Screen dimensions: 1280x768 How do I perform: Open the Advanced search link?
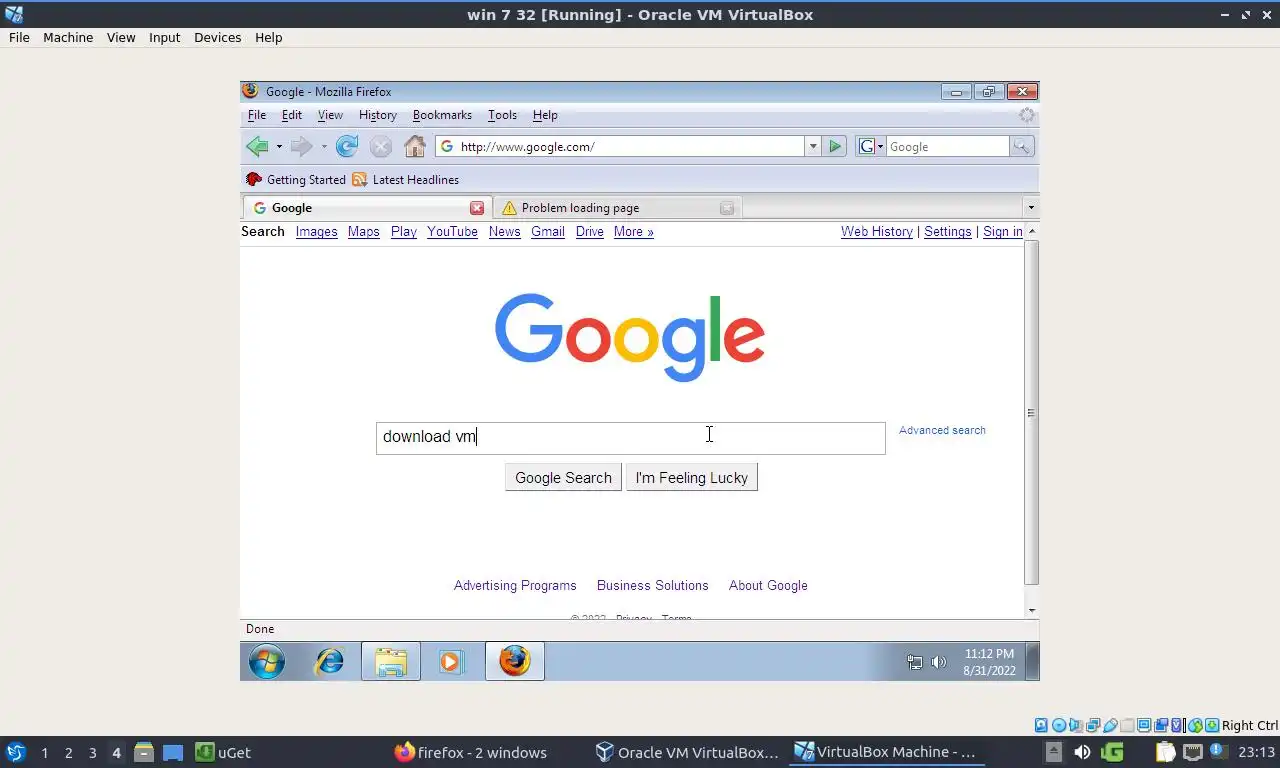click(x=942, y=430)
